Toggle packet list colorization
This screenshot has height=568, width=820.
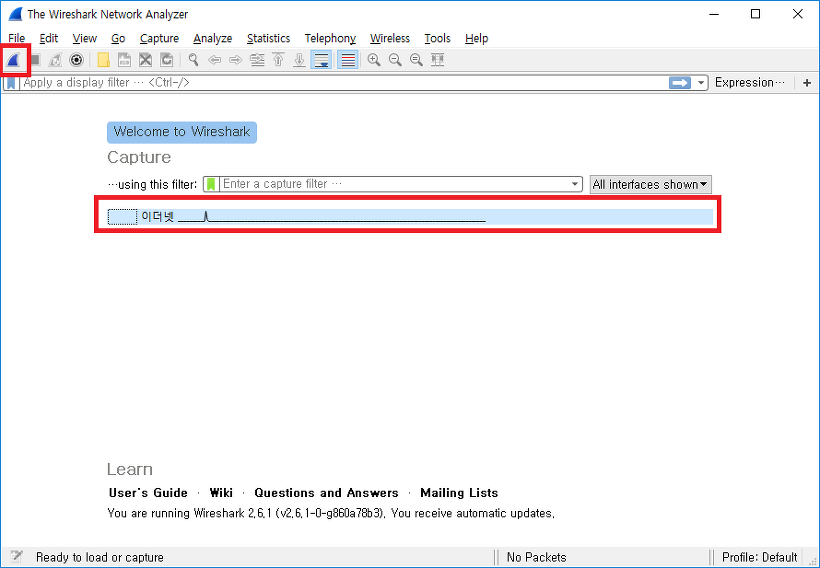(x=348, y=60)
